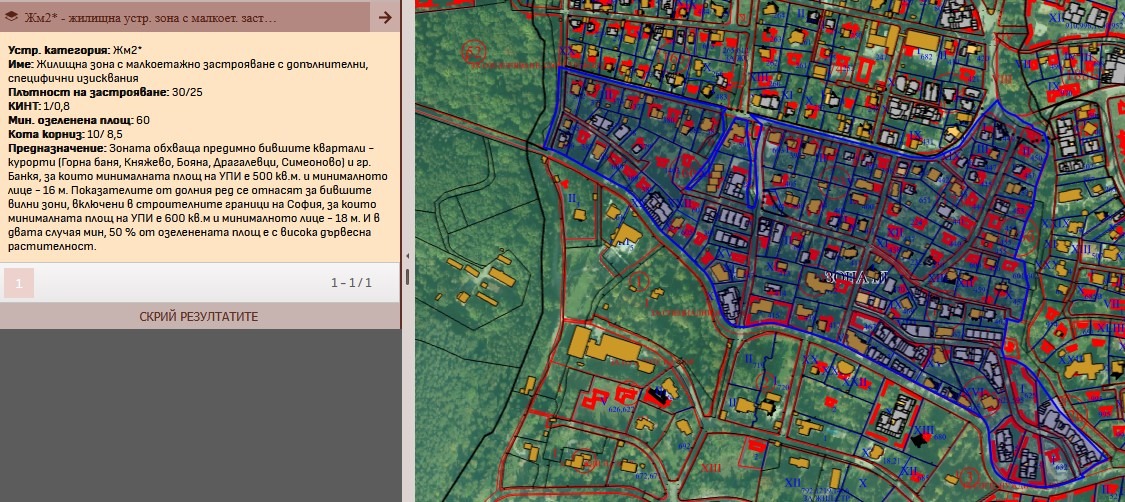Click the 1 – 1 / 1 results counter
Viewport: 1125px width, 502px height.
[351, 283]
